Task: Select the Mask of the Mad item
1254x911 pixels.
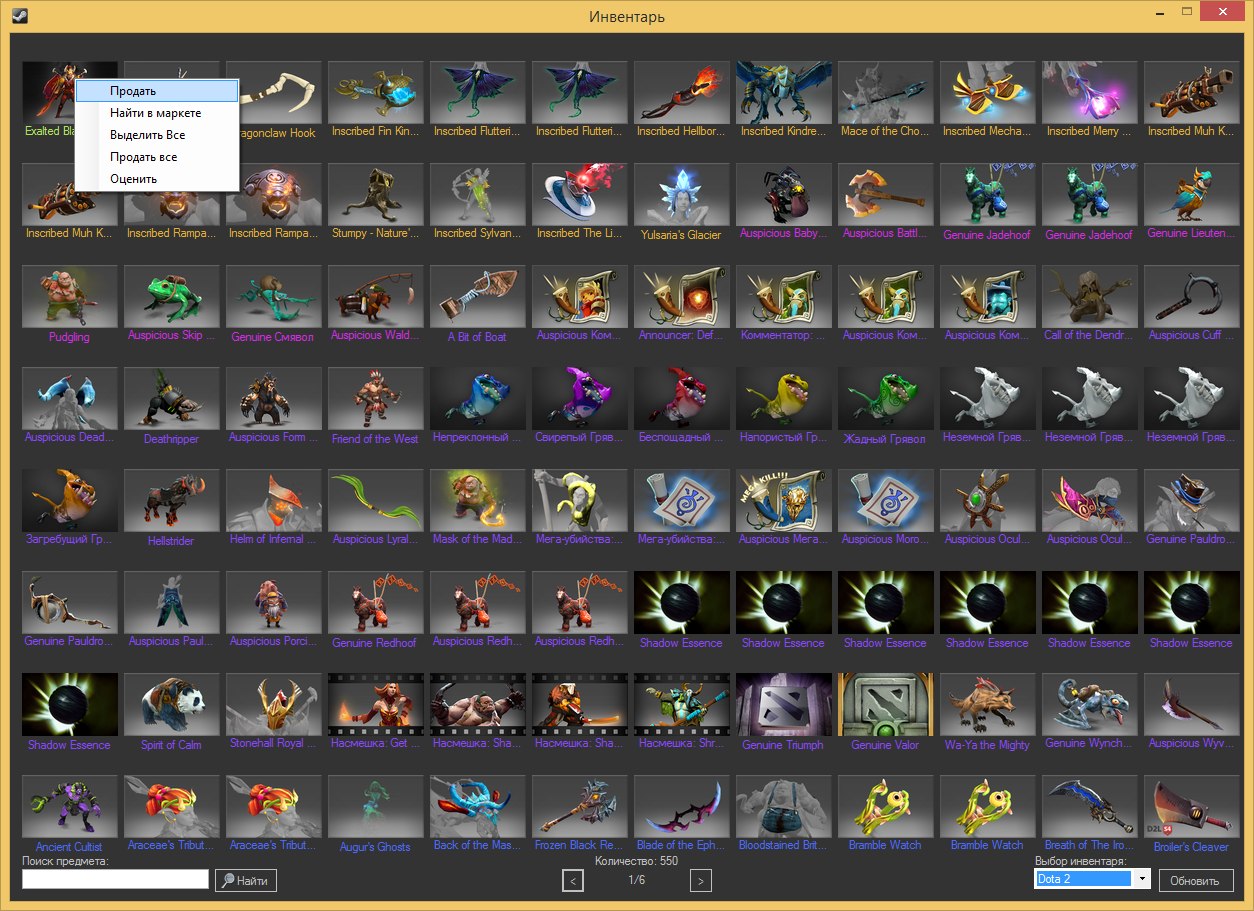Action: (x=478, y=501)
